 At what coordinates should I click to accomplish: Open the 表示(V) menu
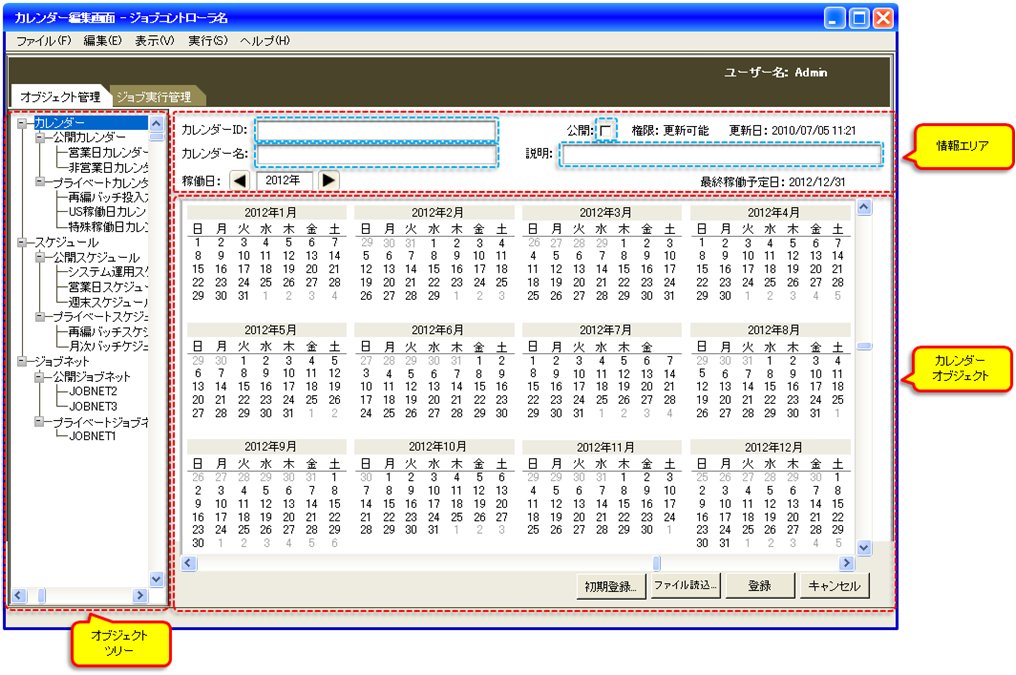point(154,41)
